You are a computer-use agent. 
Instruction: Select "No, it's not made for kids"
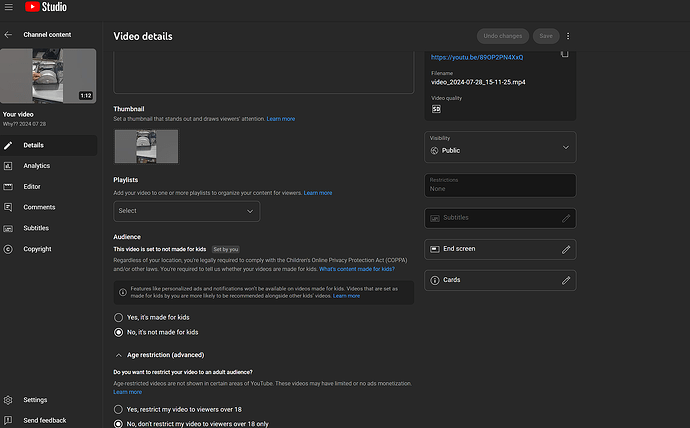118,332
